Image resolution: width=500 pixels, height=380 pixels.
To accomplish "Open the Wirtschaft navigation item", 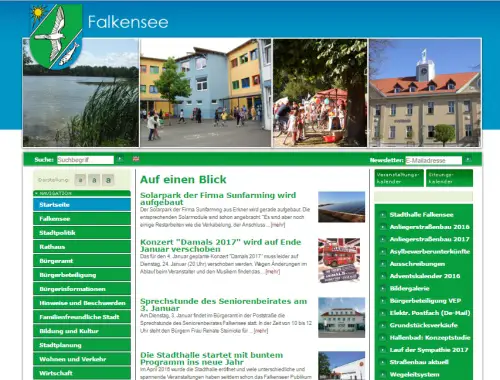I will point(82,373).
